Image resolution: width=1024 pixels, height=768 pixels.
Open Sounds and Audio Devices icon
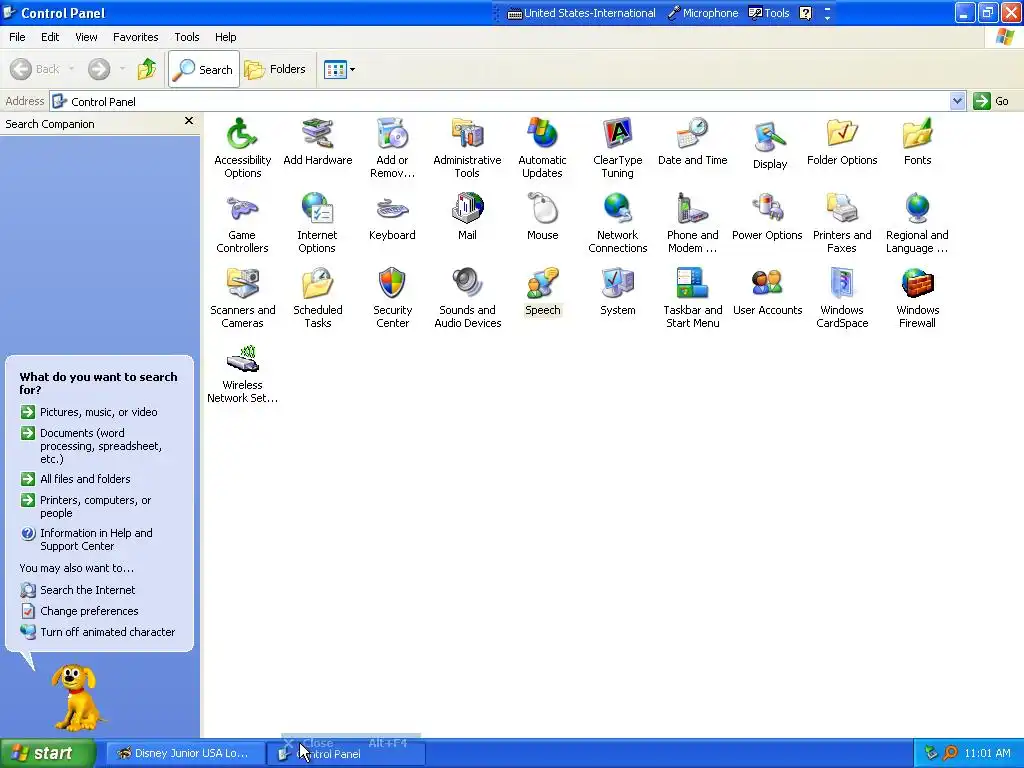(468, 297)
